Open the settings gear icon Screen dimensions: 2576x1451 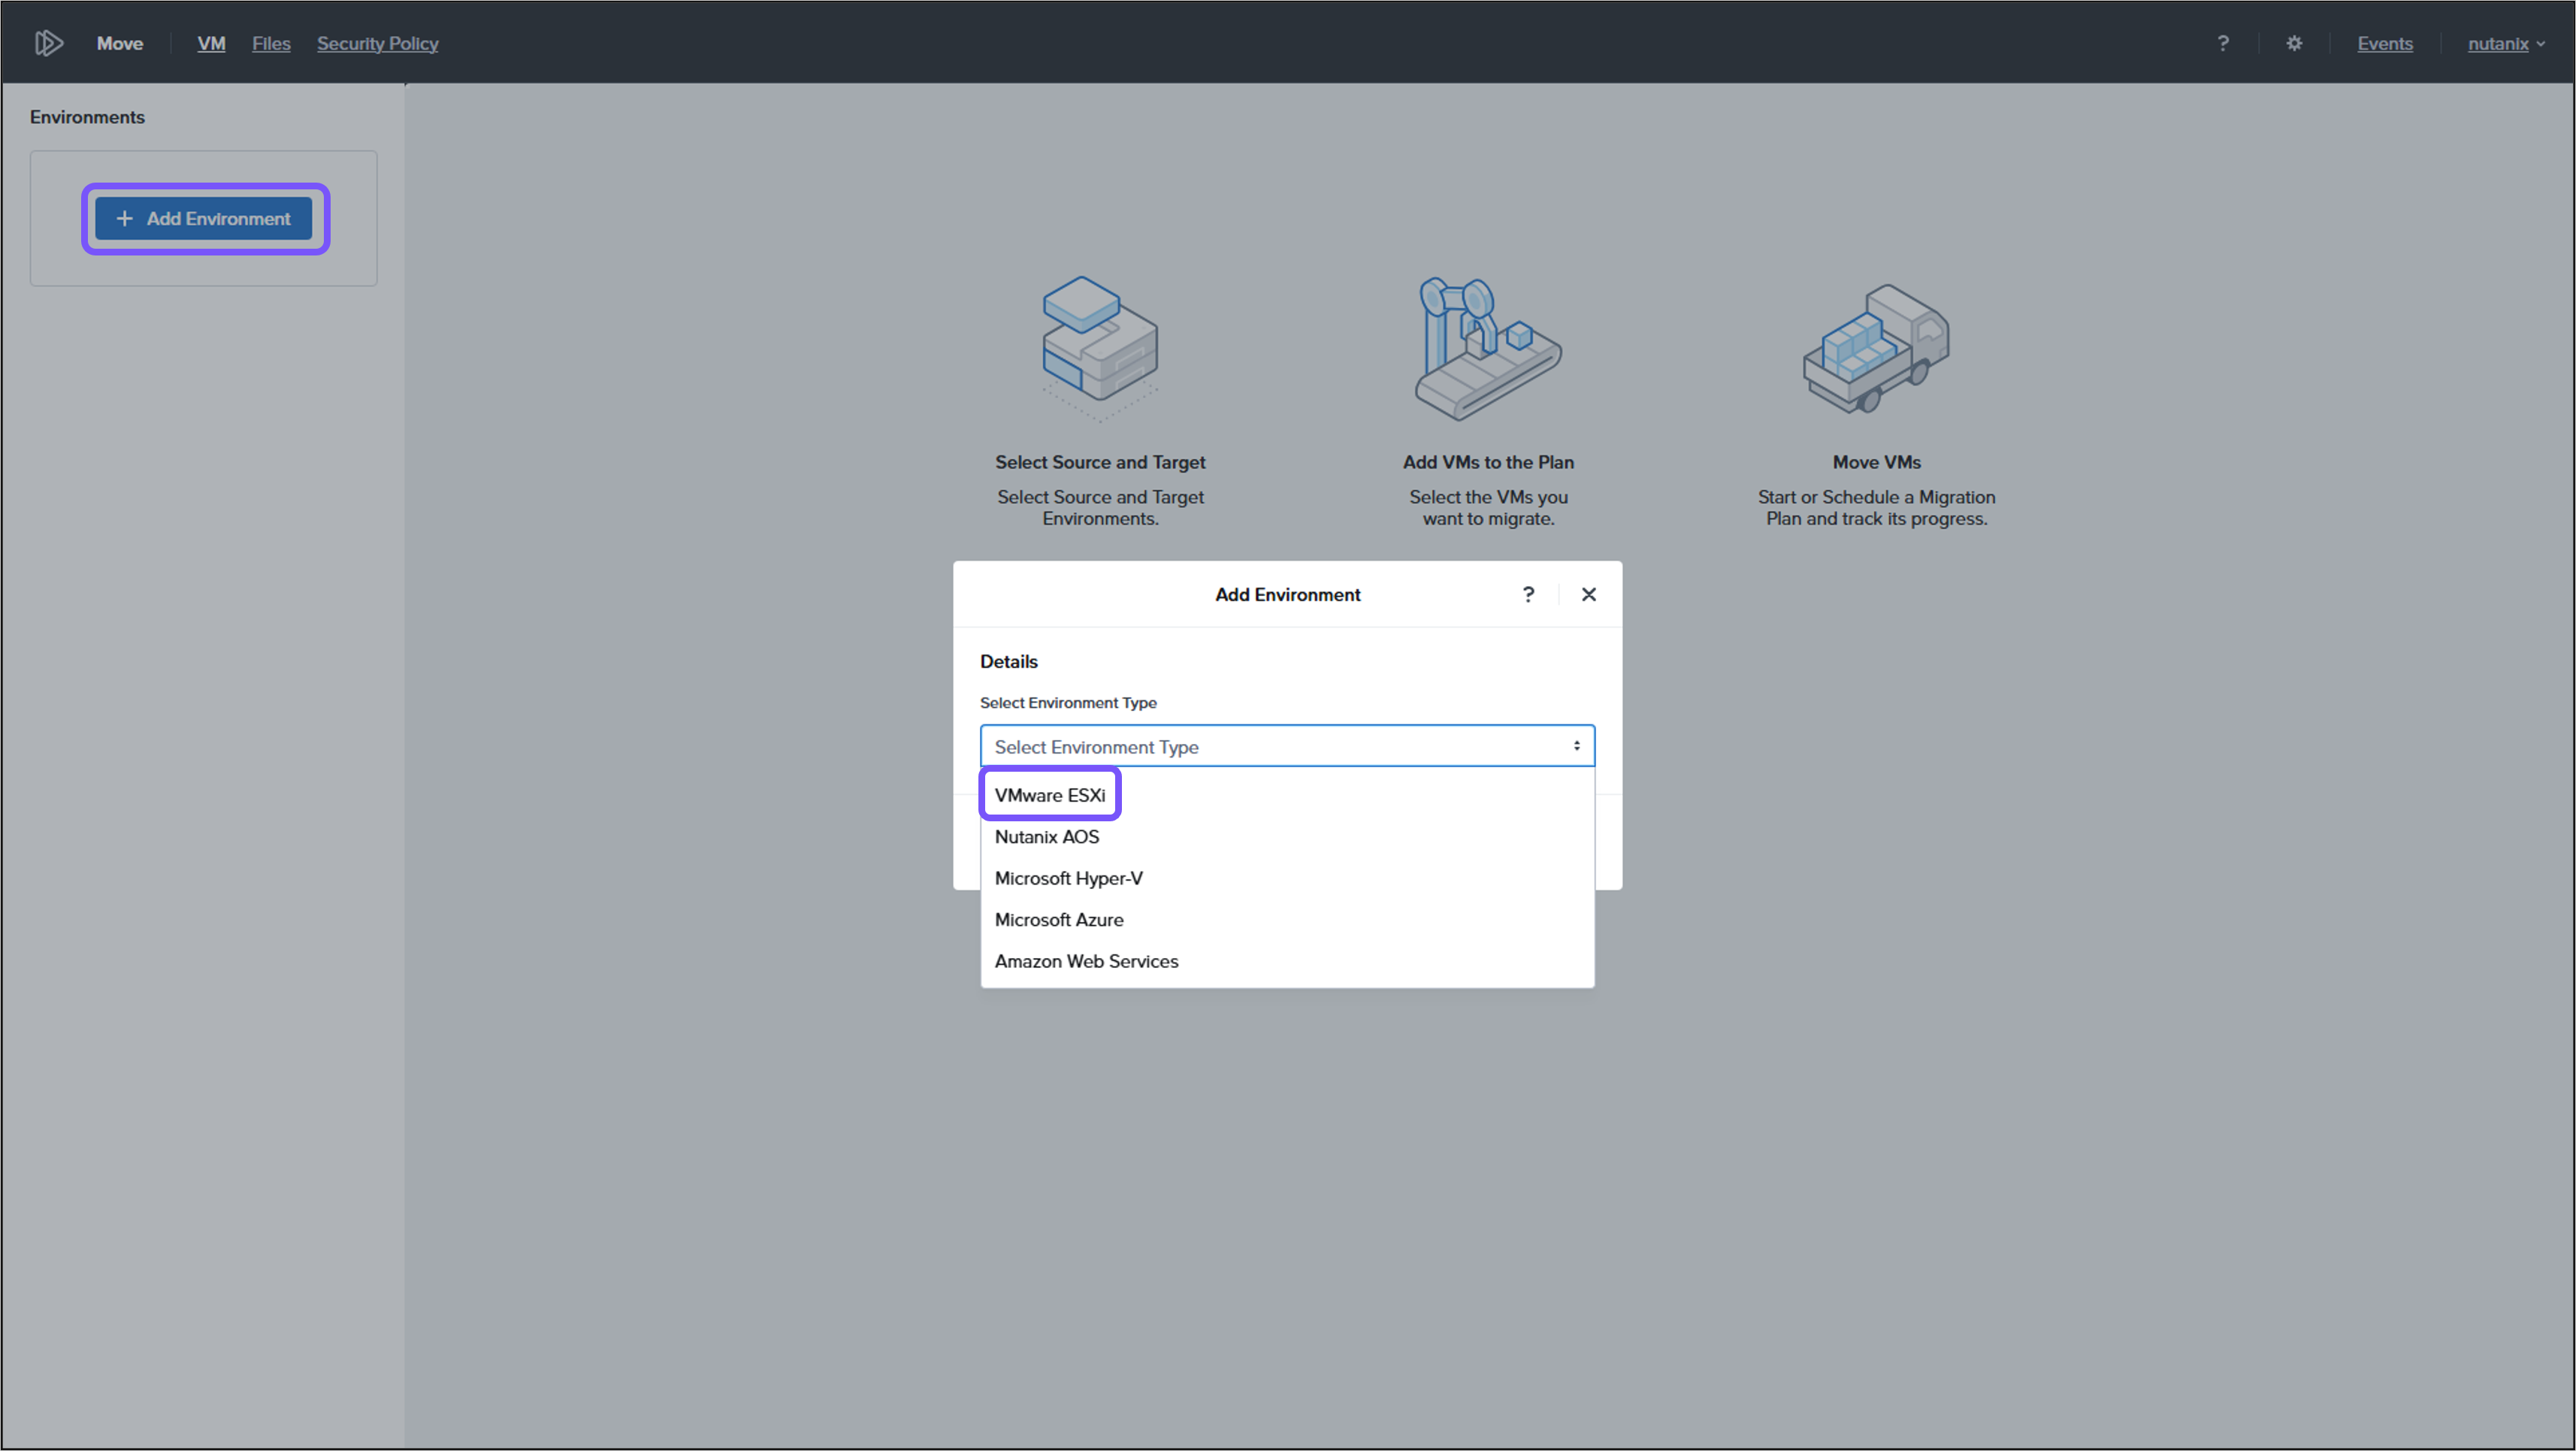tap(2294, 43)
